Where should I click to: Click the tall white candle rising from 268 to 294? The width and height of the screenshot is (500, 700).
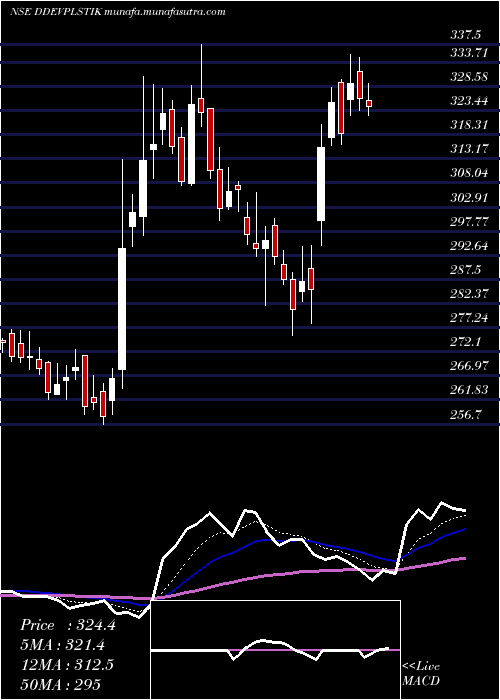122,308
